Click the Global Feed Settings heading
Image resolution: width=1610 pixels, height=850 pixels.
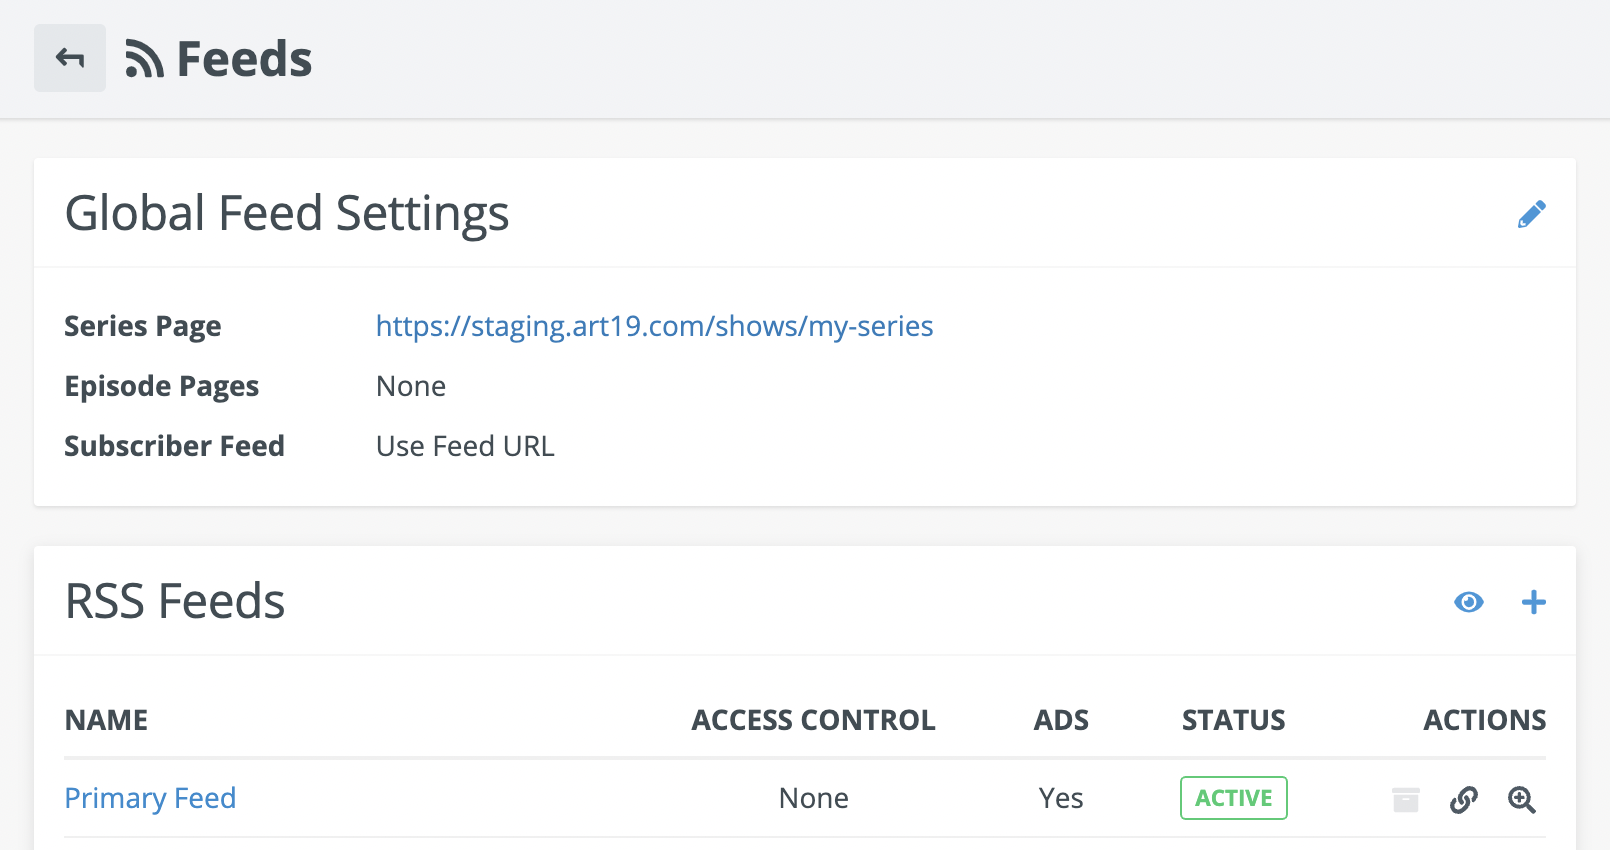287,214
